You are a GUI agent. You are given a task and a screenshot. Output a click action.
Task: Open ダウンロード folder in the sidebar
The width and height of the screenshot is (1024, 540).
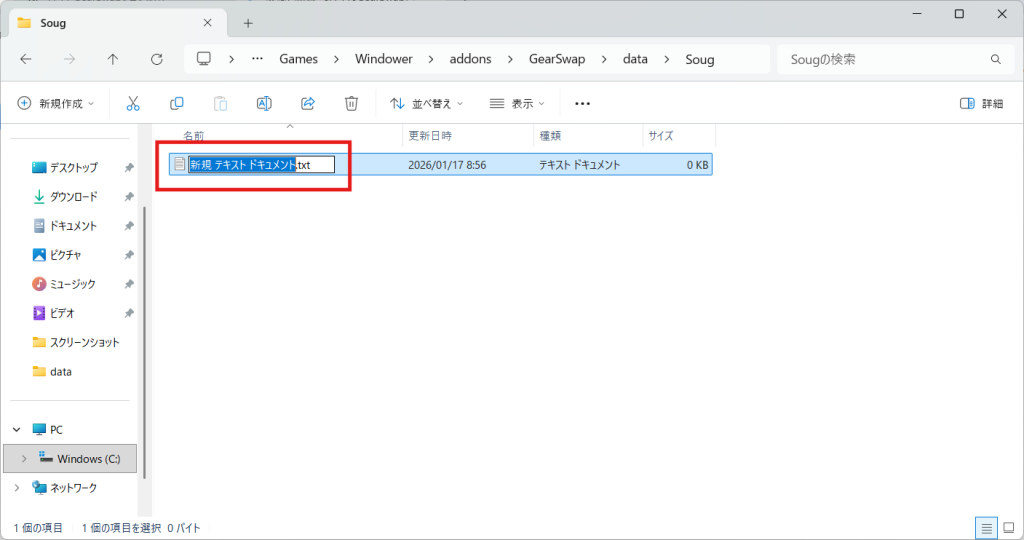(x=73, y=196)
